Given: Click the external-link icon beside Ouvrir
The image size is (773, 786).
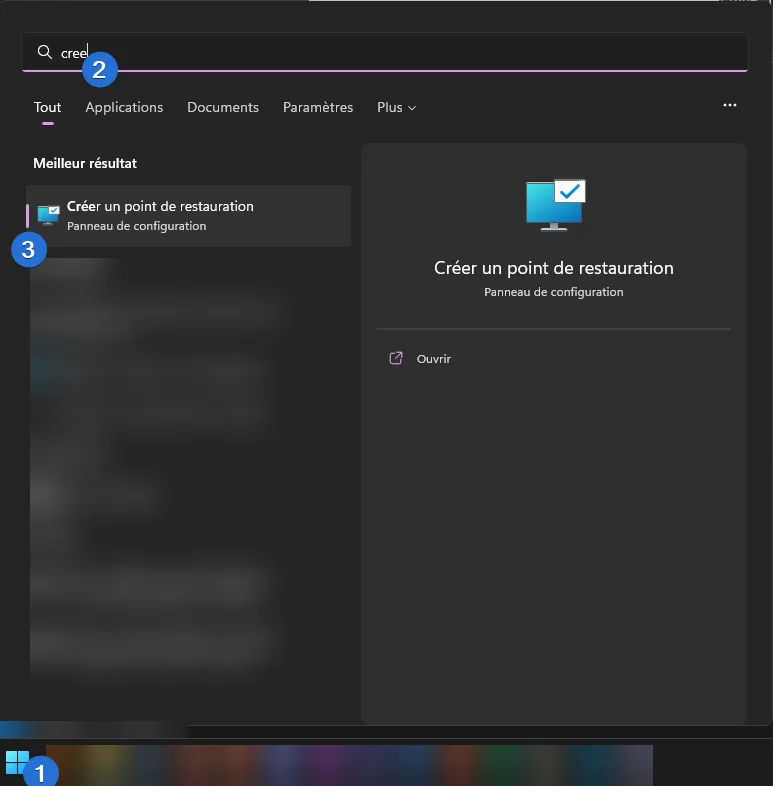Looking at the screenshot, I should (396, 358).
